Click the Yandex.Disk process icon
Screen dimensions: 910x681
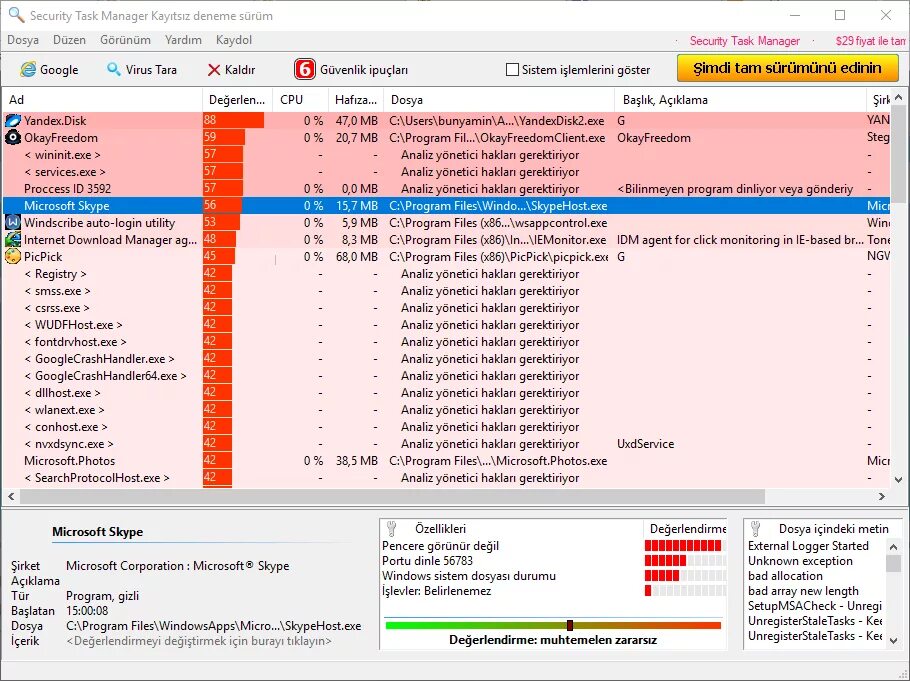[x=13, y=121]
